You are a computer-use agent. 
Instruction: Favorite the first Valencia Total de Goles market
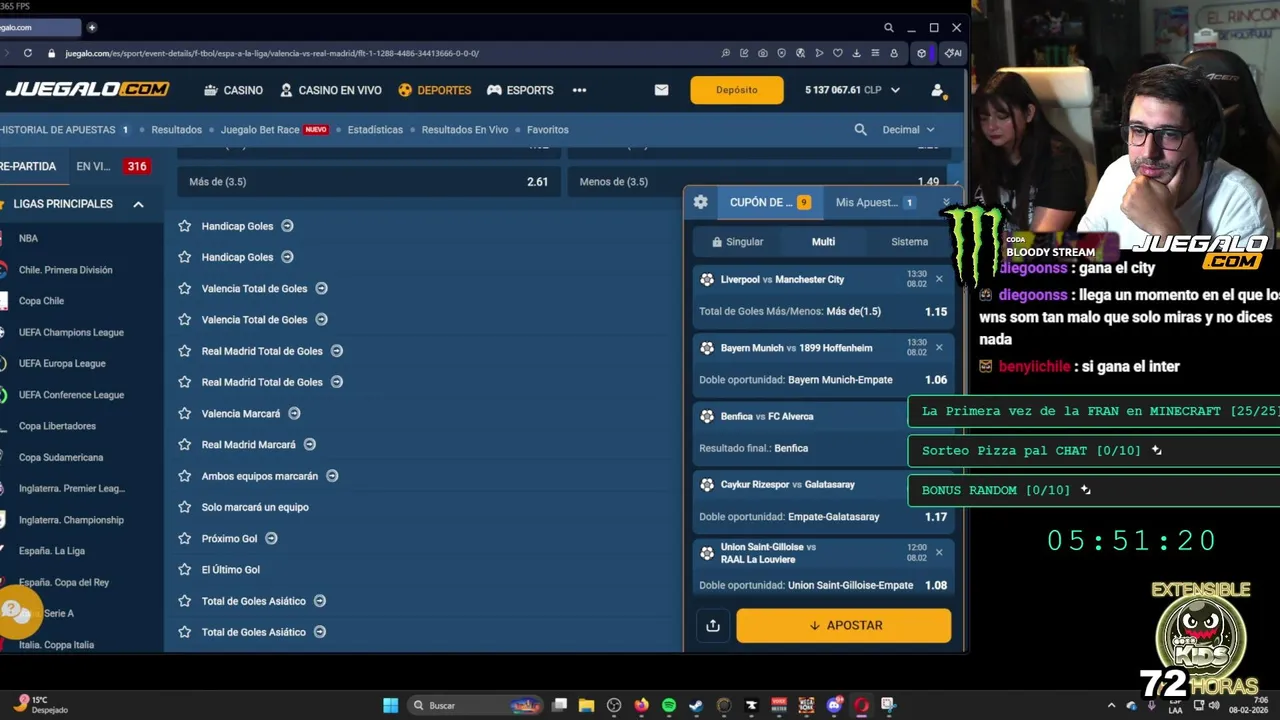184,288
